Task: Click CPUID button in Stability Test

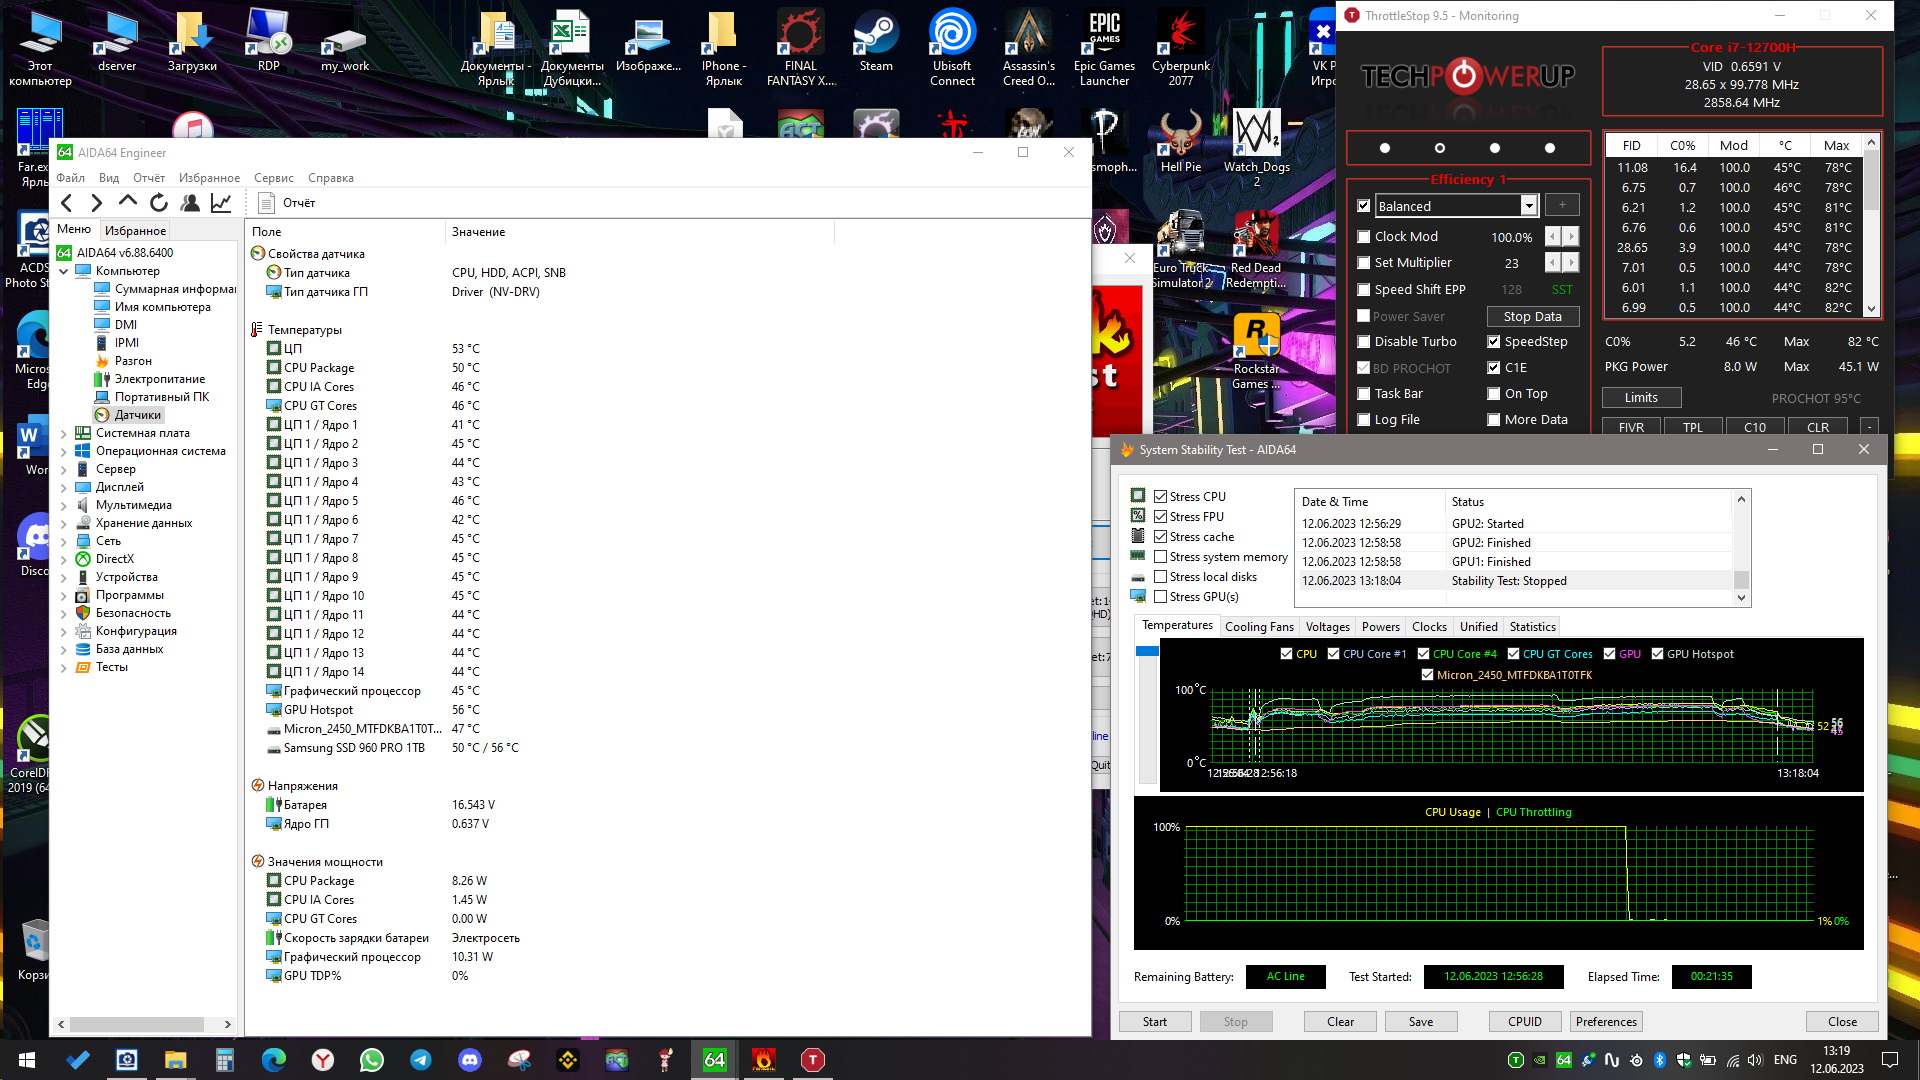Action: point(1525,1022)
